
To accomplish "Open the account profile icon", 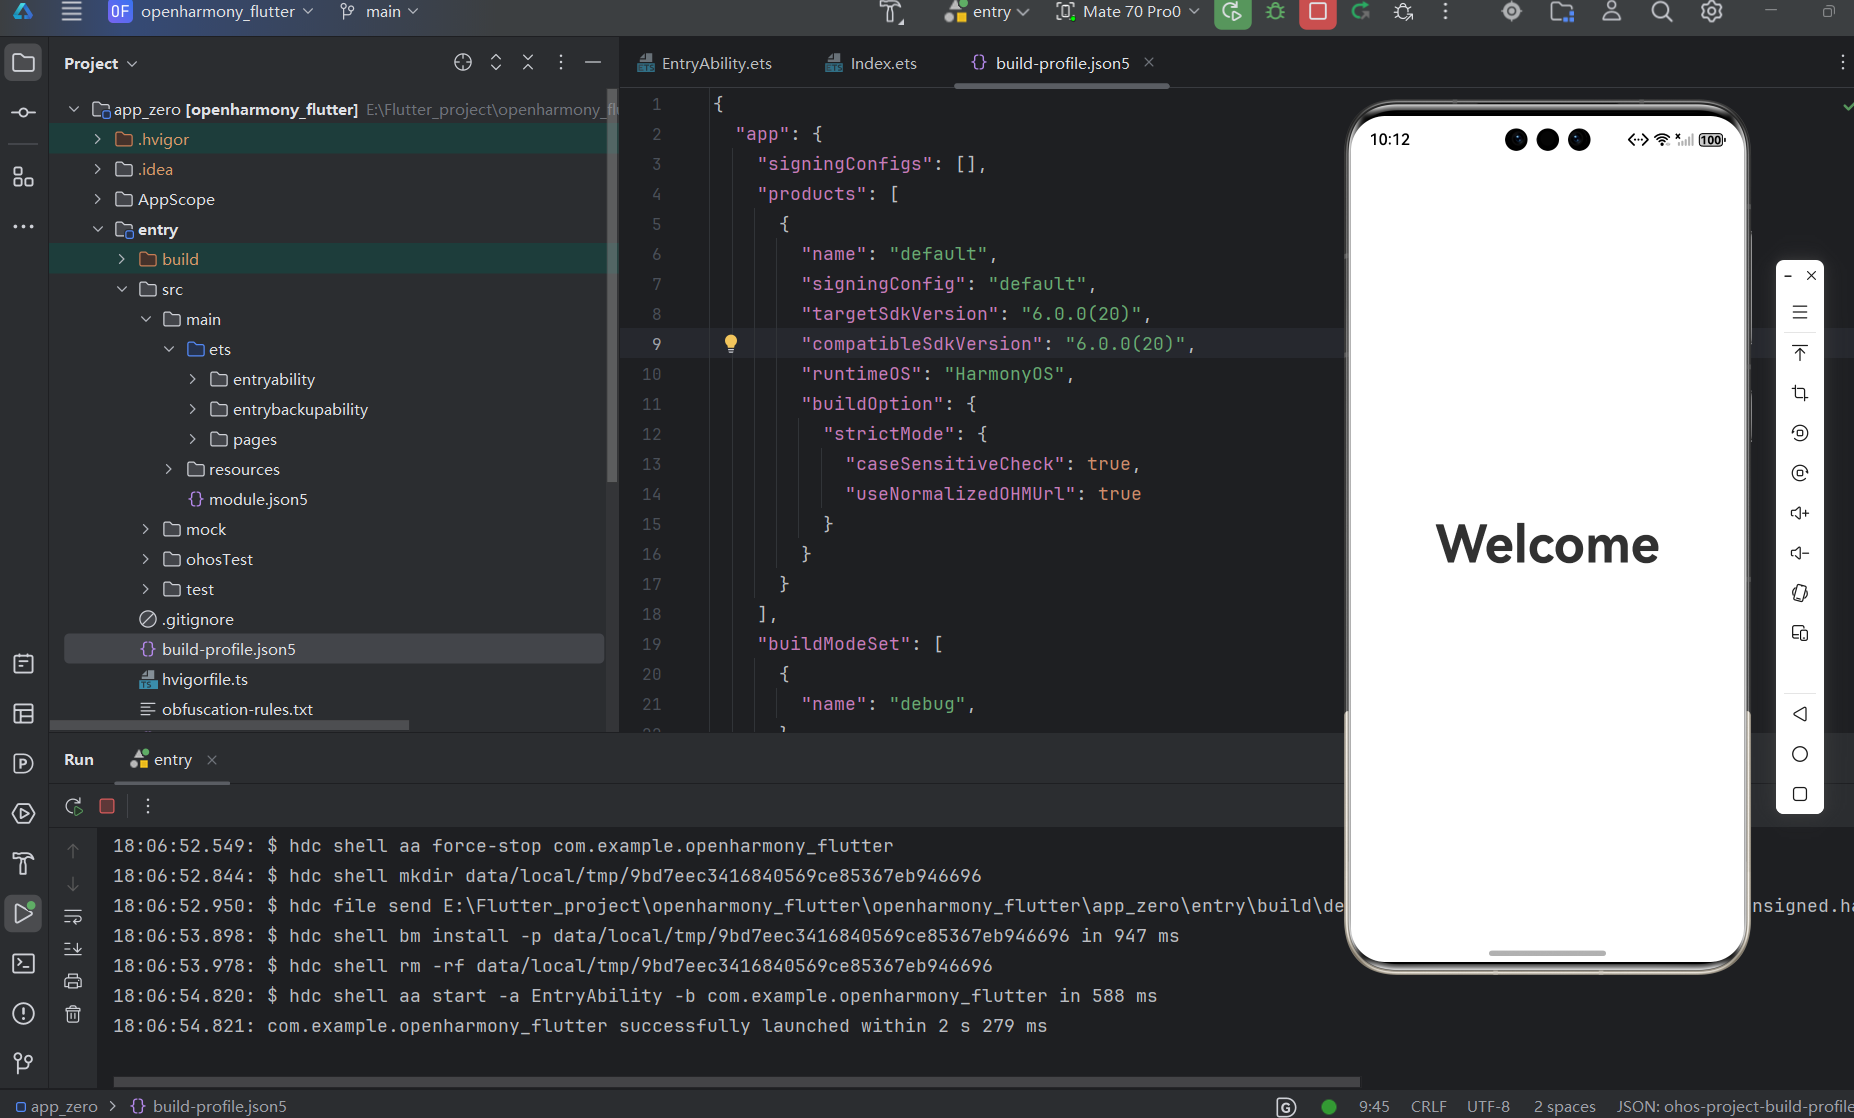I will coord(1612,12).
